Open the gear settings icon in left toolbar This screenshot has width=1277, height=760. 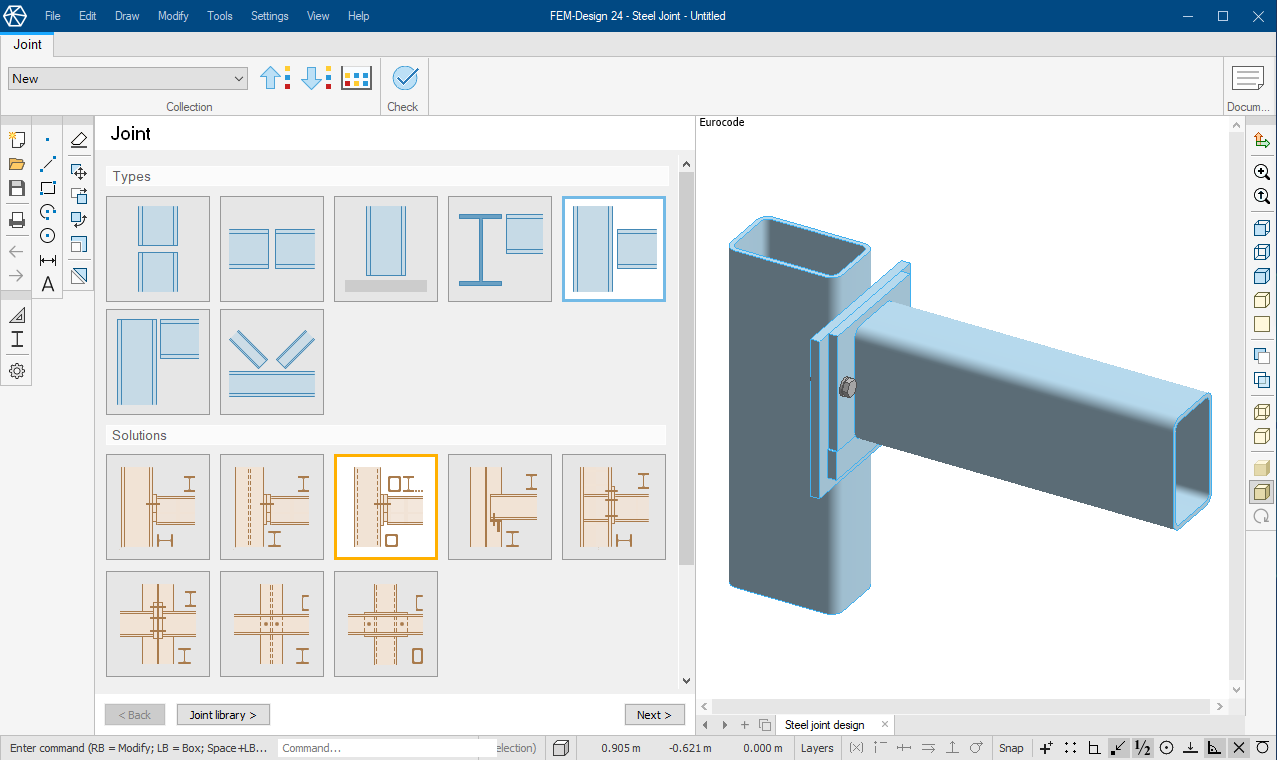tap(17, 371)
